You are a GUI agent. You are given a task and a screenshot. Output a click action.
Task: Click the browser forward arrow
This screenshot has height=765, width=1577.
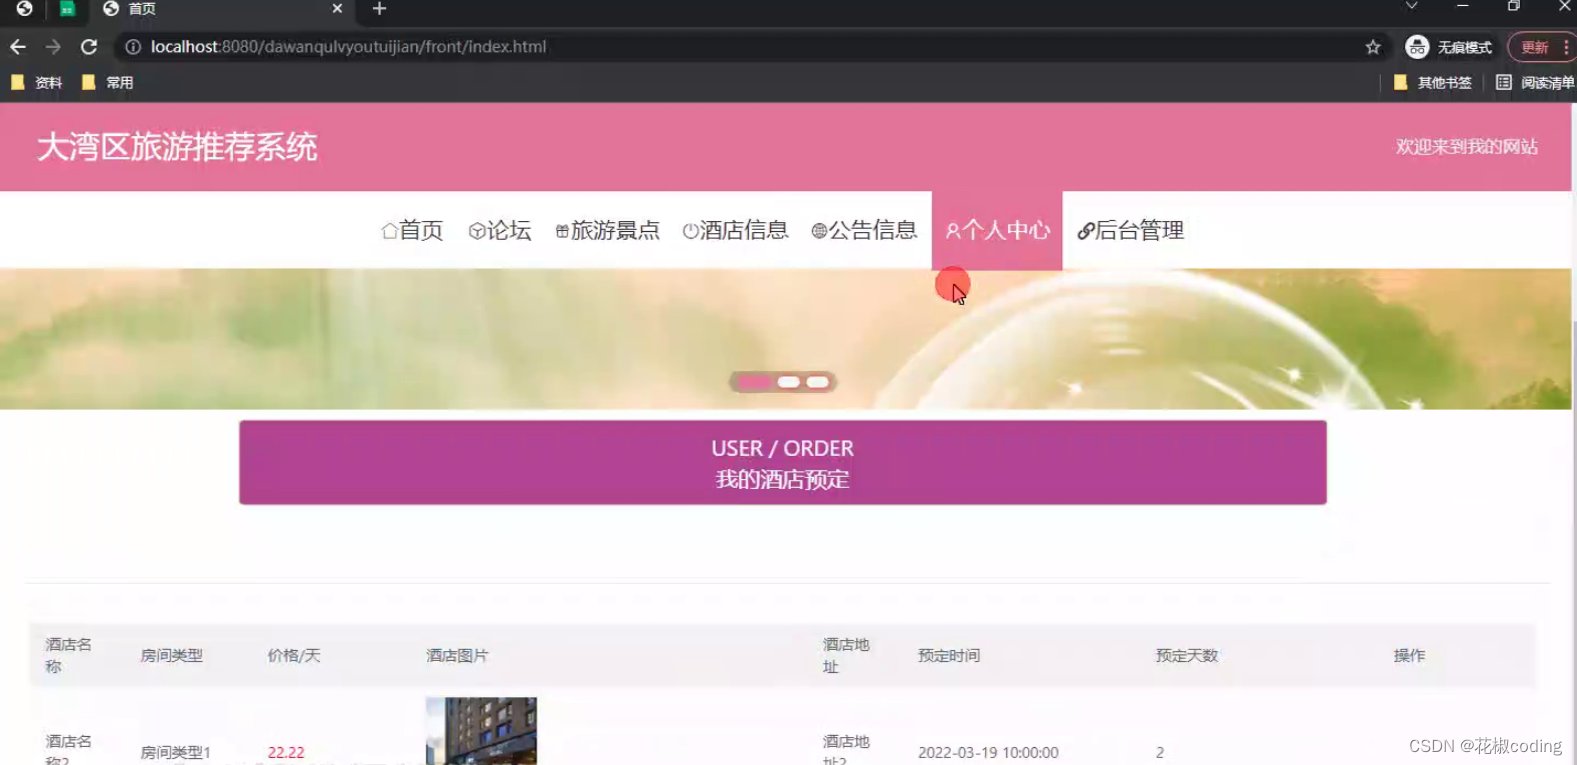[53, 47]
